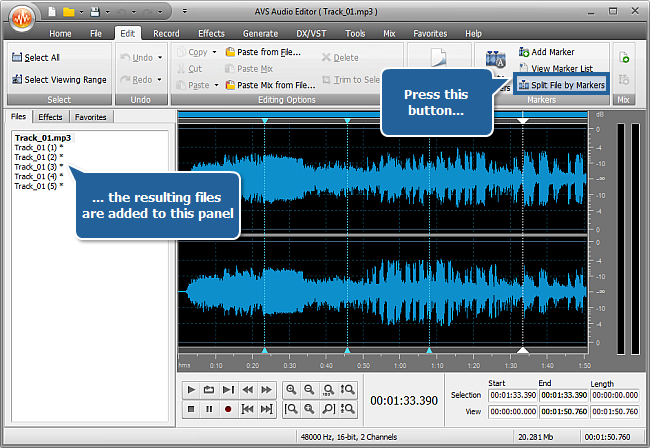Click Paste from File
This screenshot has height=448, width=650.
[263, 52]
